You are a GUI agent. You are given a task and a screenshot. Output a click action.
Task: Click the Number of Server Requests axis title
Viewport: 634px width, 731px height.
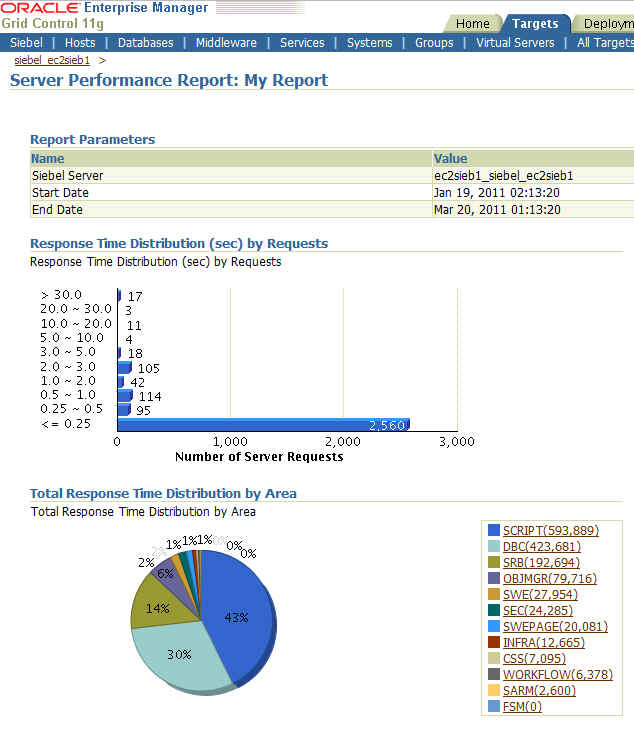tap(259, 457)
